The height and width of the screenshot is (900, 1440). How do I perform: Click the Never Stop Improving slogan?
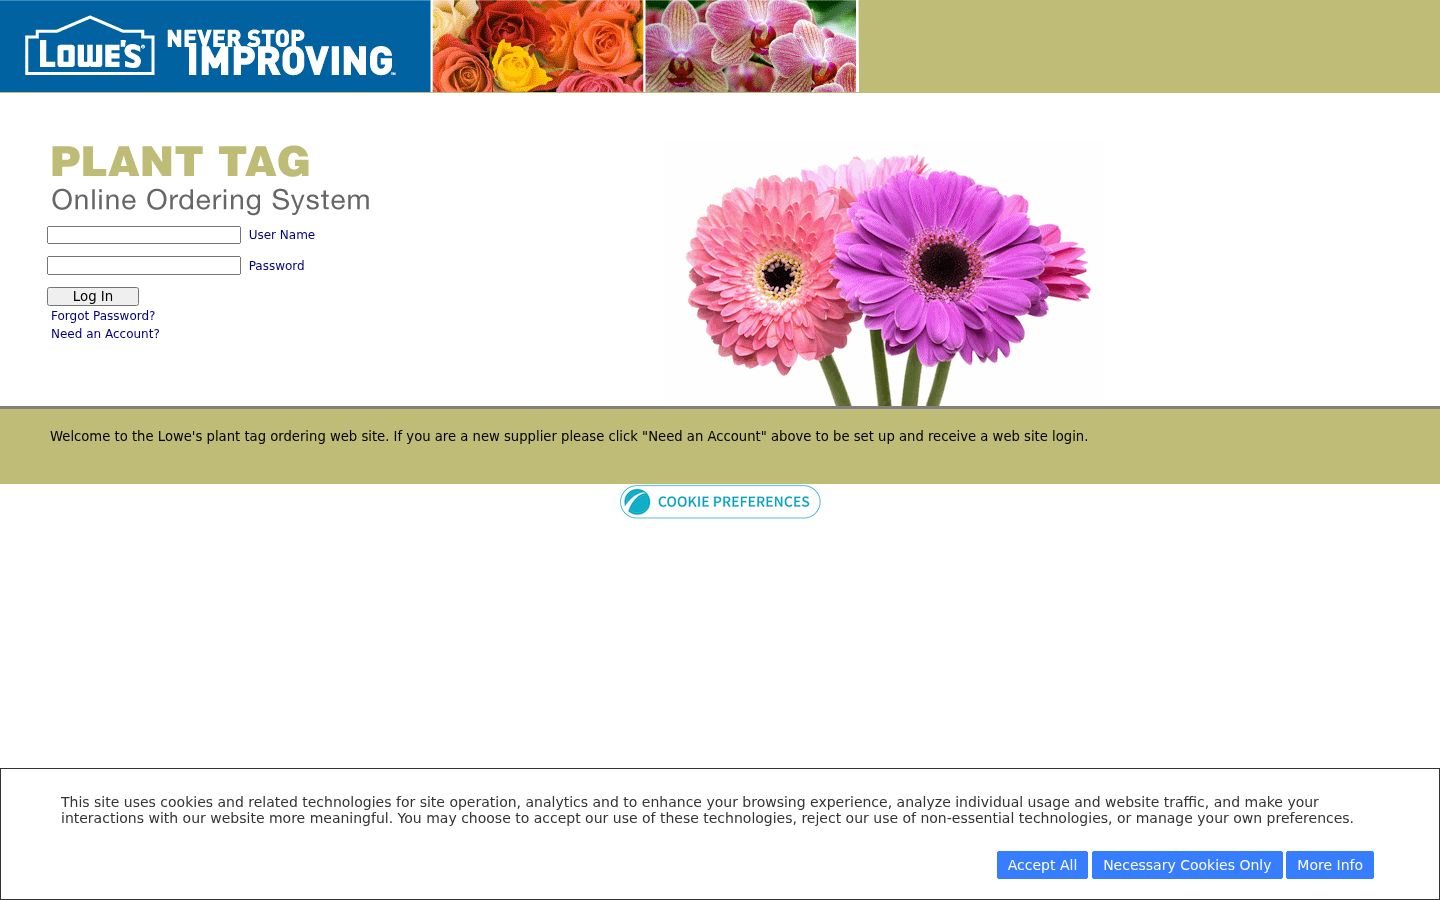281,52
